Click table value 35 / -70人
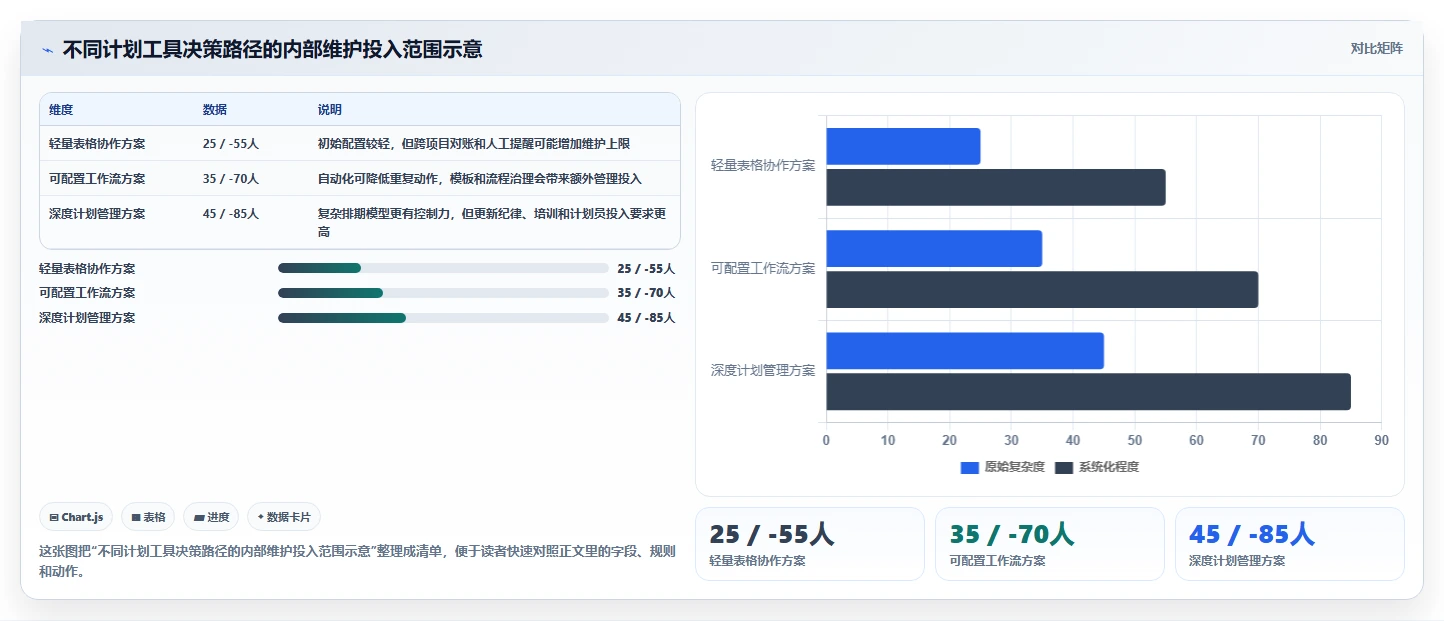 click(x=231, y=179)
